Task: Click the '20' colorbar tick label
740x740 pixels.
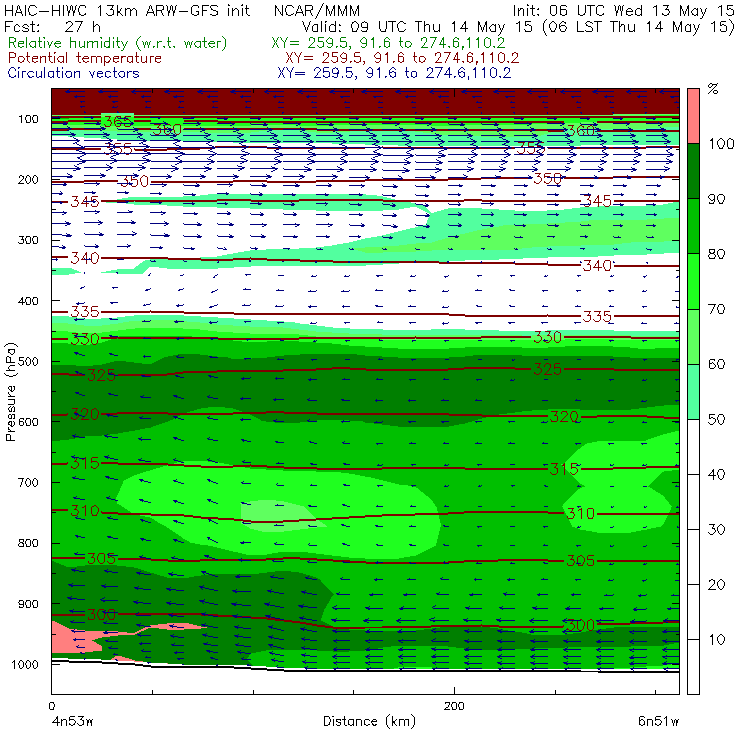Action: pyautogui.click(x=716, y=585)
